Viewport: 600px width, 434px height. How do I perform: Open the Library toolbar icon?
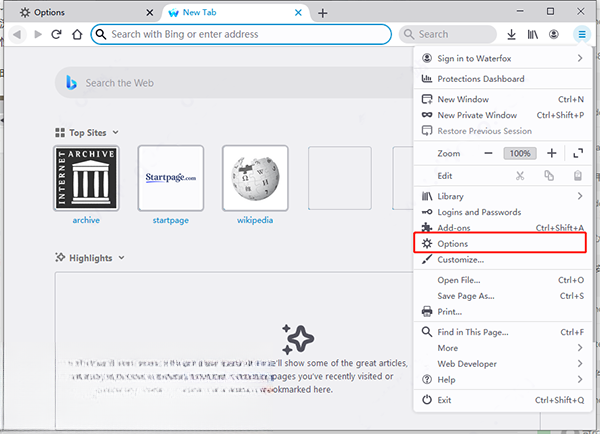(533, 34)
